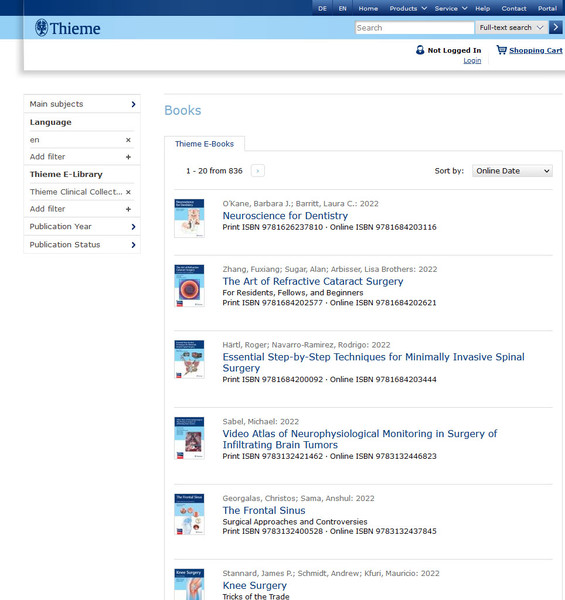
Task: Click the Login link
Action: [x=472, y=60]
